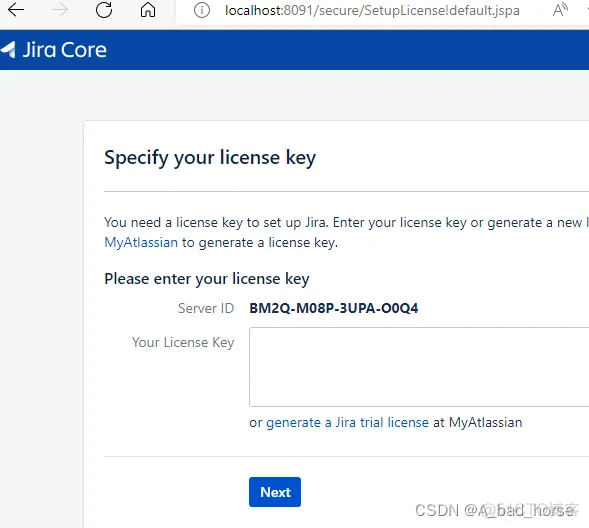Screen dimensions: 589x528
Task: Select the Server ID value BM2Q-M08P-3UPA-O0Q4
Action: (x=334, y=308)
